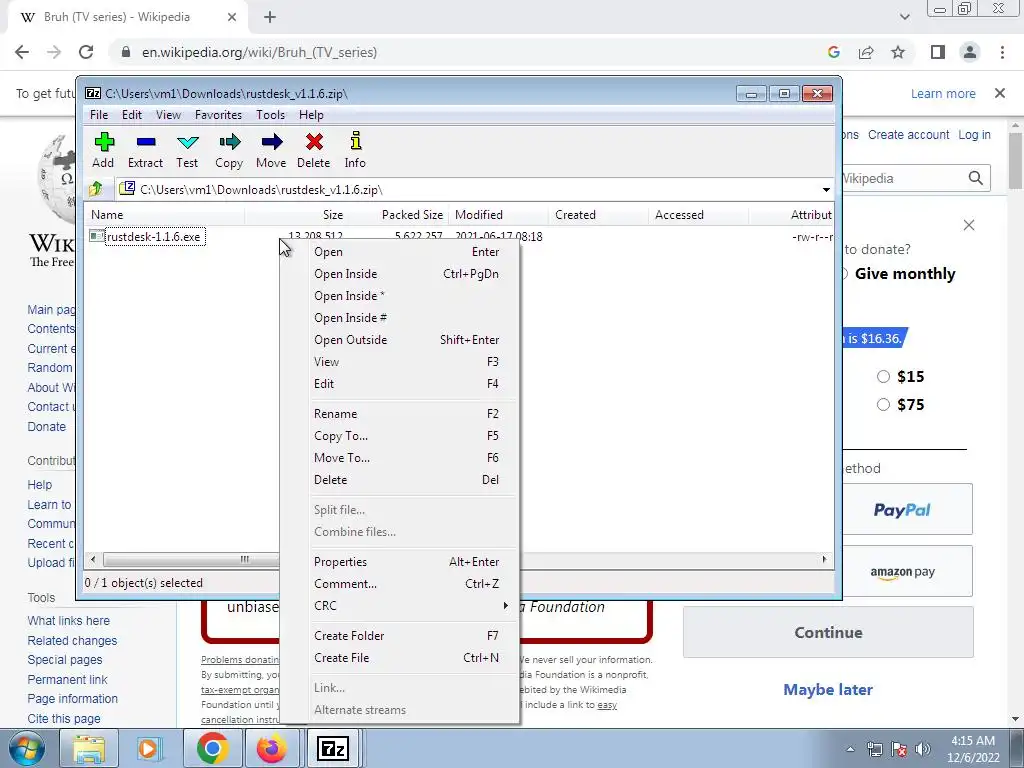
Task: Select the $15 donation radio button
Action: 883,377
